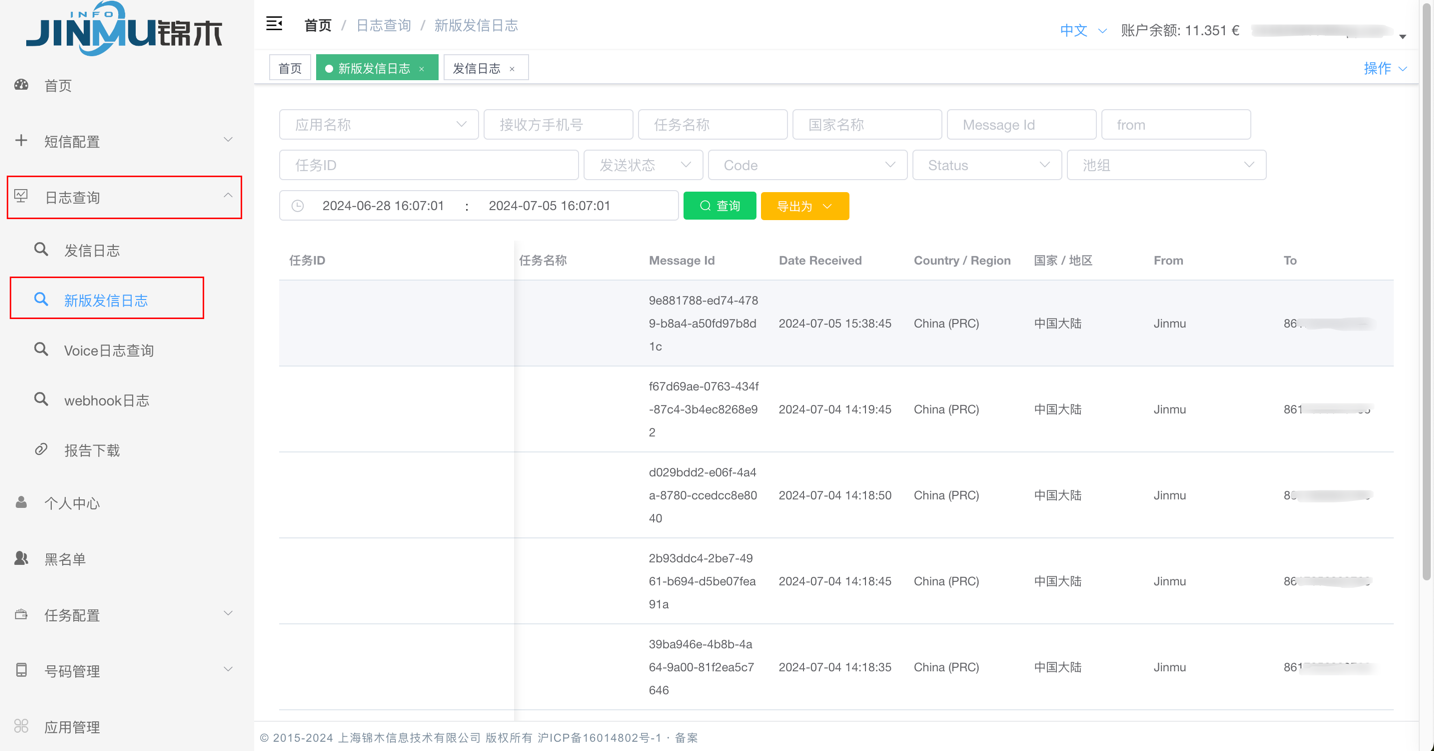Click the 账户余额: 11.351 € text
The image size is (1434, 751).
(x=1180, y=31)
